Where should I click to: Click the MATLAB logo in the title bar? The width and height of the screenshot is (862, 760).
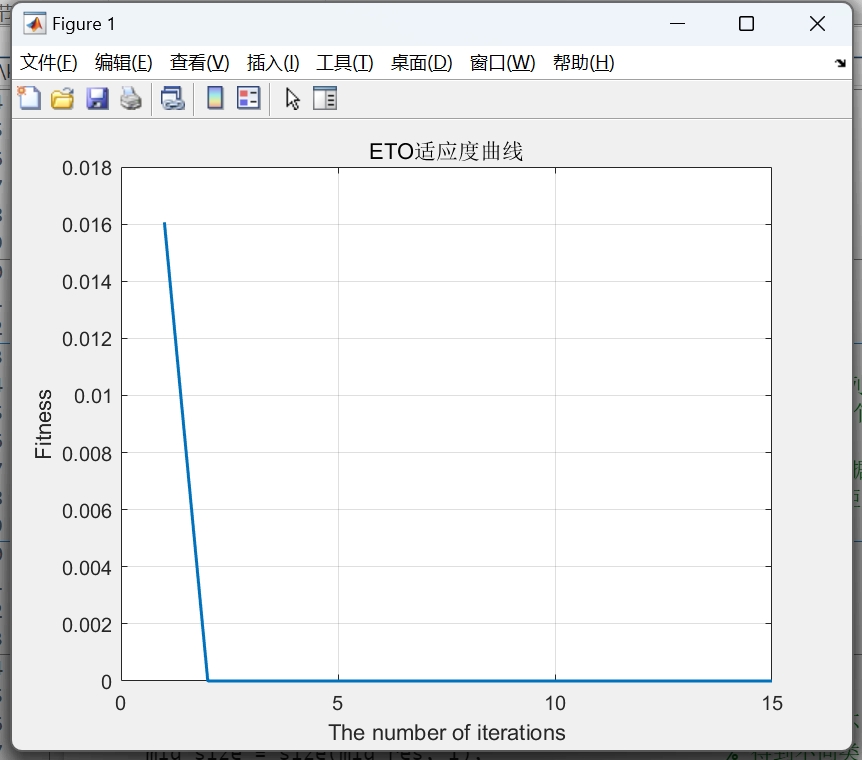click(x=36, y=22)
